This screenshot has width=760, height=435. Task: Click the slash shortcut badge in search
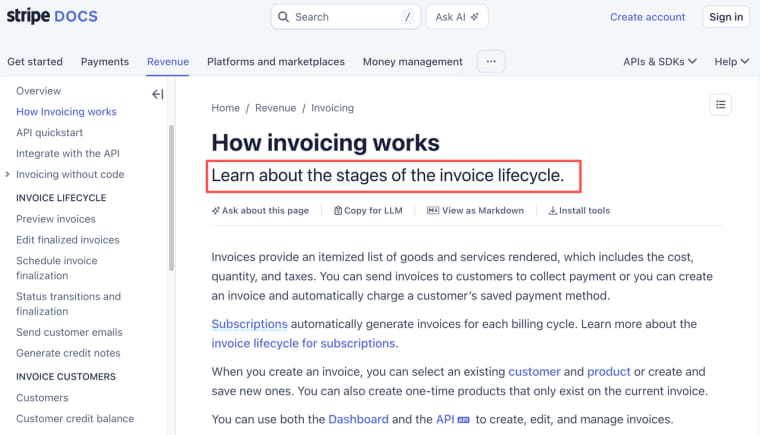coord(408,17)
